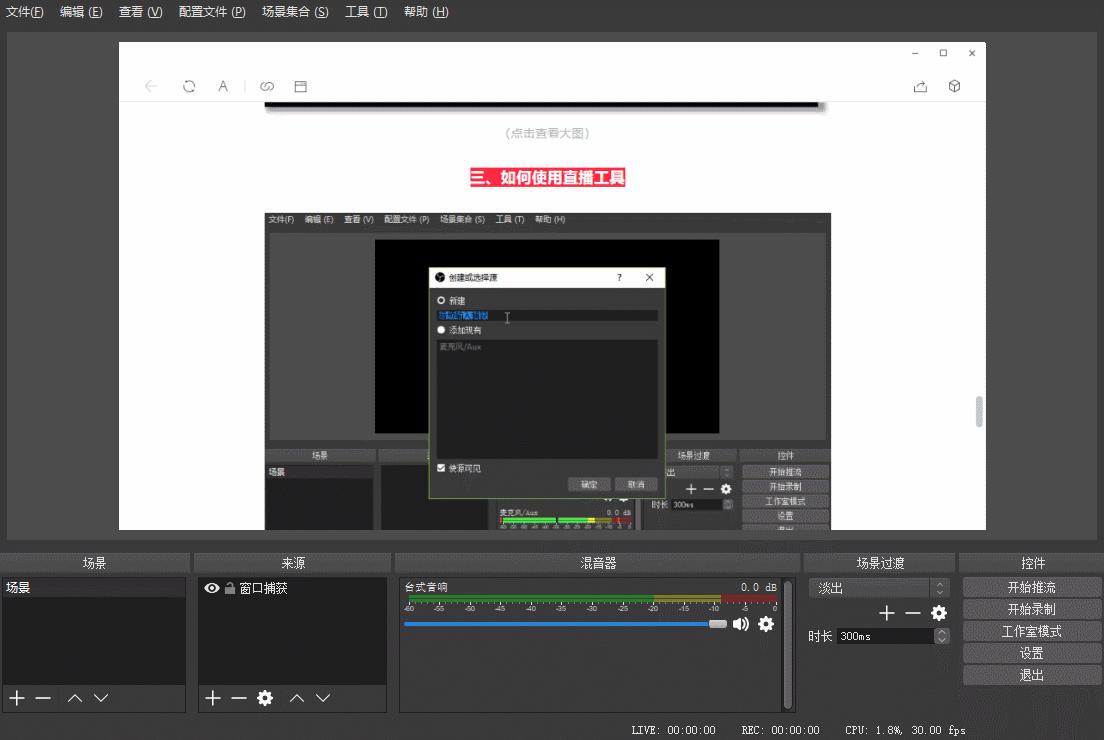Toggle 使源可见 checkbox in dialog image

441,468
